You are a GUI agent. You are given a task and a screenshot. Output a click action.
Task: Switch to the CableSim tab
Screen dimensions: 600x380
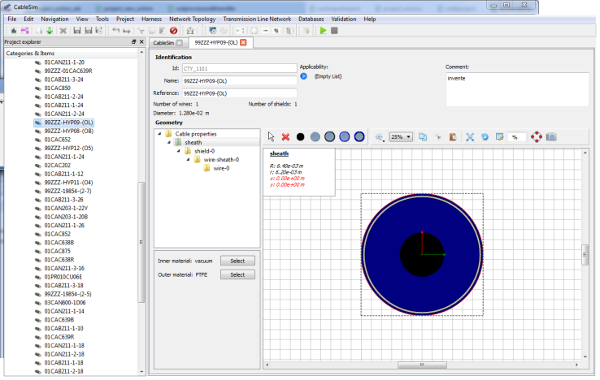pos(164,42)
